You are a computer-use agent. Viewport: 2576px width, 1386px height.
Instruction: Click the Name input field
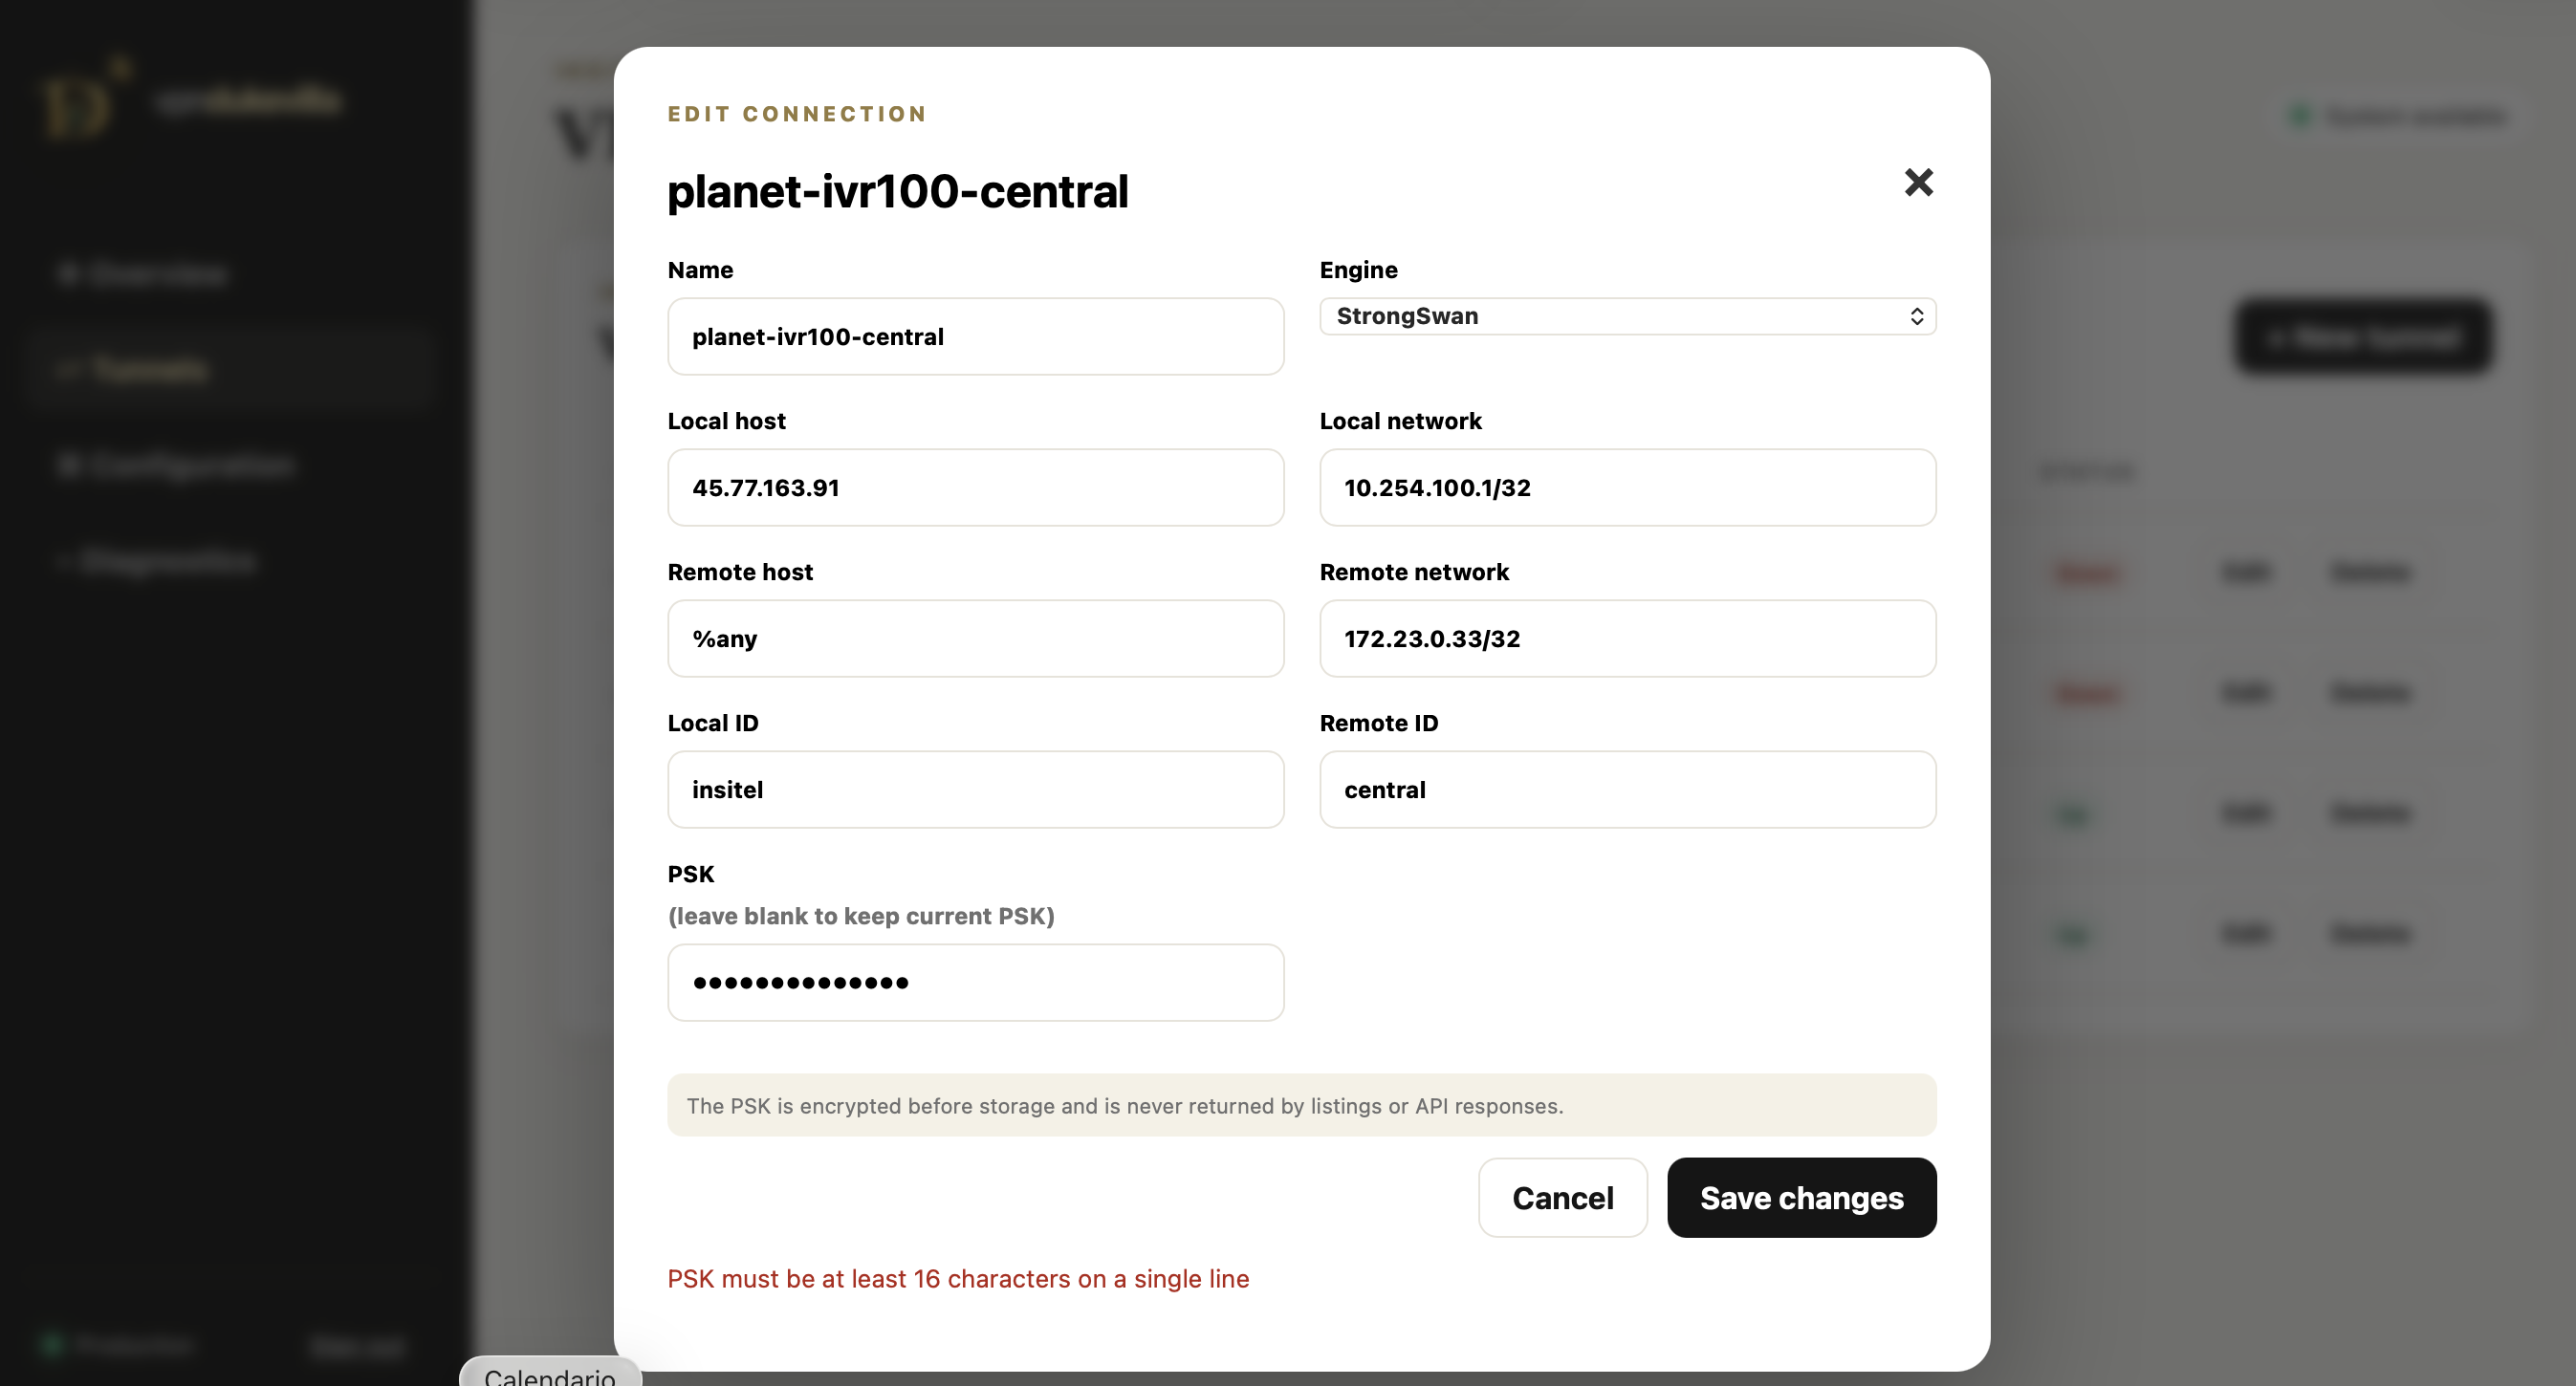click(975, 336)
